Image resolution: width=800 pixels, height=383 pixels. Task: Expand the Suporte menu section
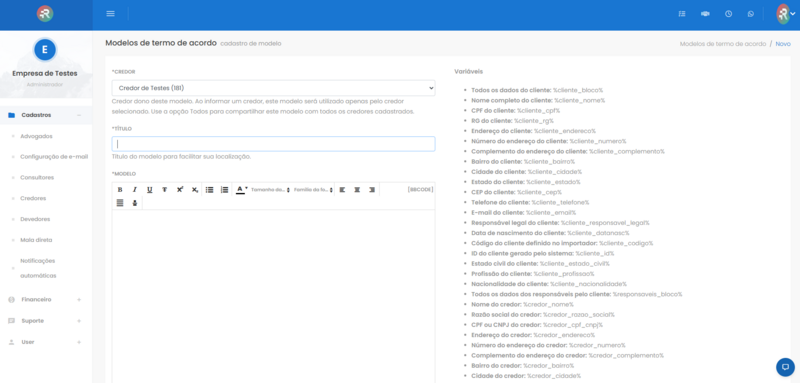79,321
